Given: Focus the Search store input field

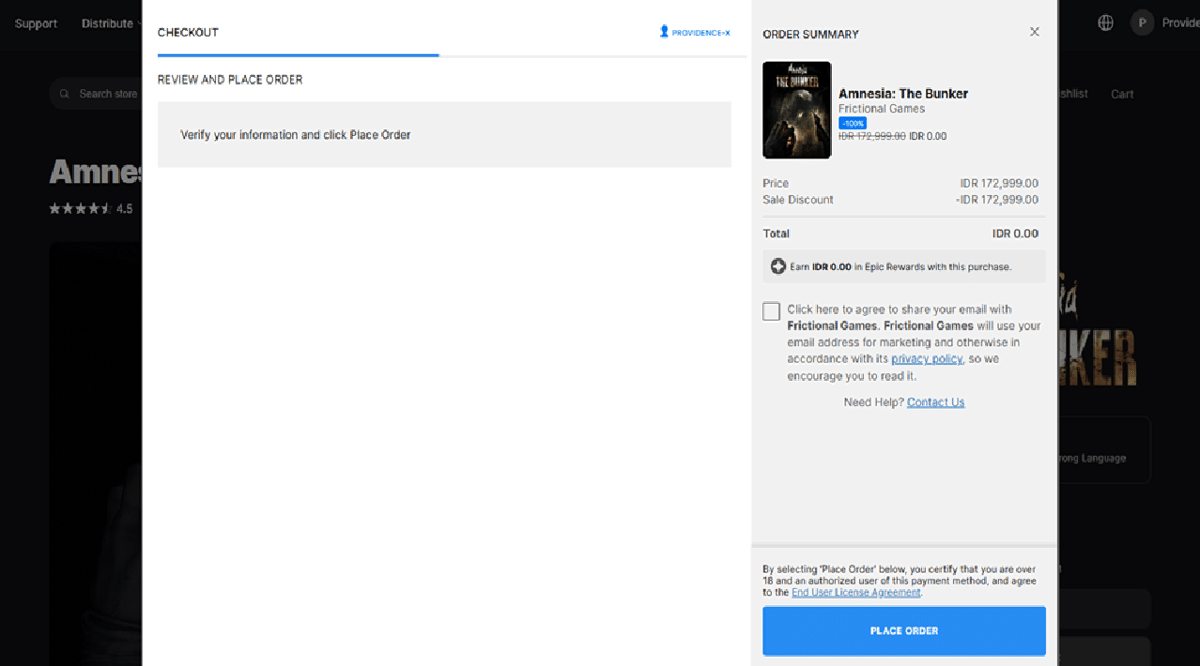Looking at the screenshot, I should point(108,94).
